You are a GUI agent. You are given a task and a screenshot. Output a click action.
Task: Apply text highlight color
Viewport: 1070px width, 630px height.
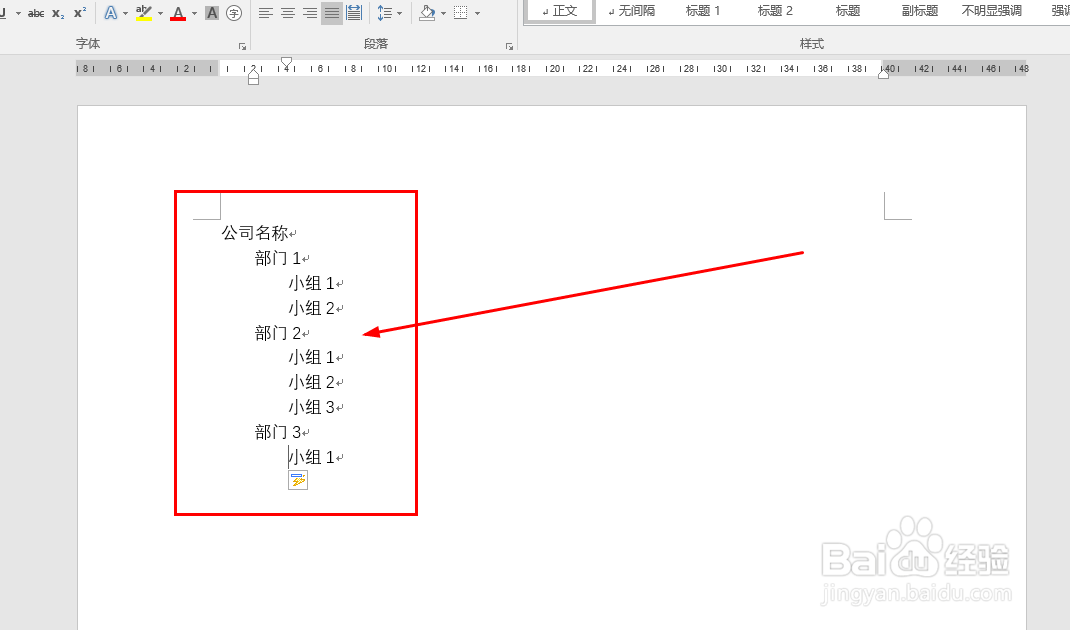click(x=143, y=13)
